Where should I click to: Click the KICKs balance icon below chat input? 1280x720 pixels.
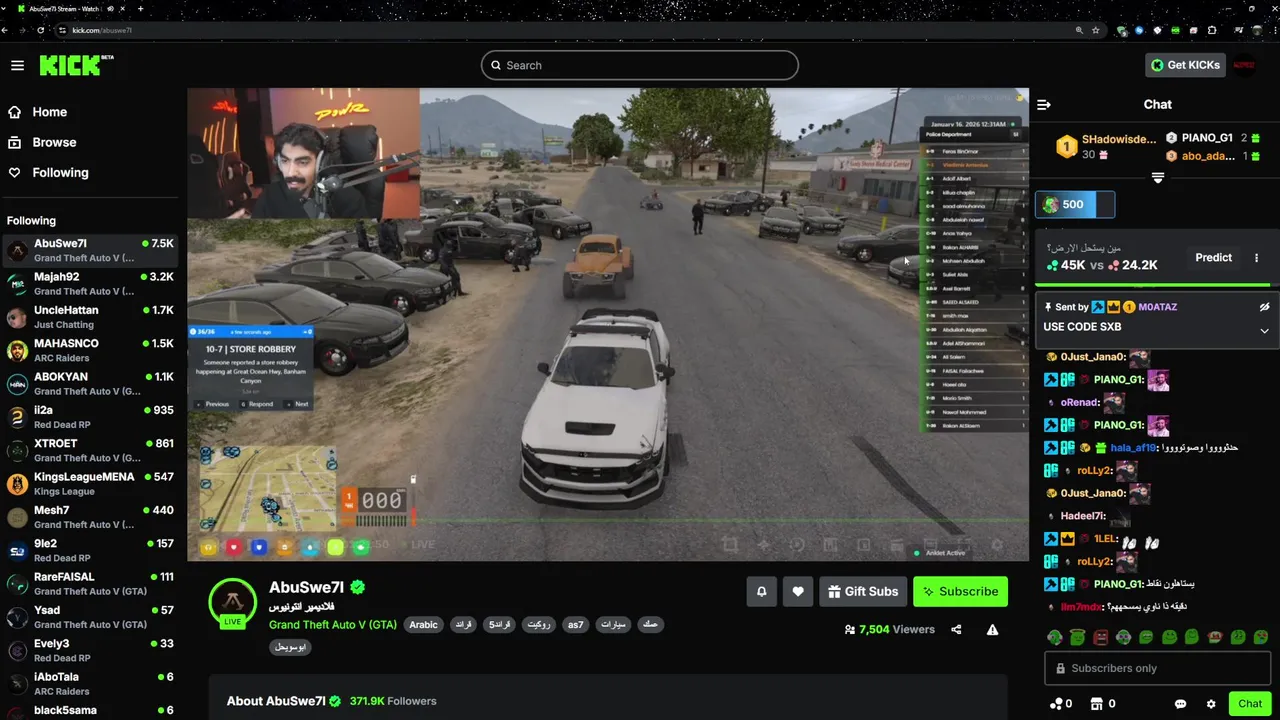coord(1056,704)
